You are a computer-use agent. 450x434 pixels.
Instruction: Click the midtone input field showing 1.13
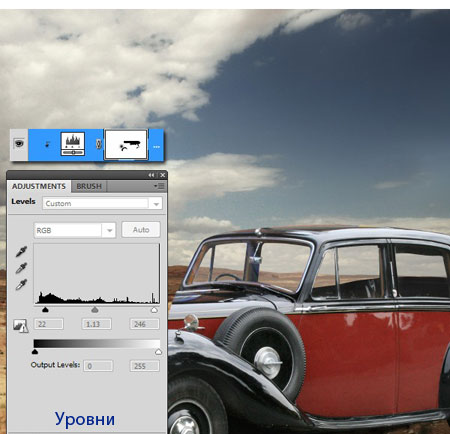pyautogui.click(x=96, y=324)
